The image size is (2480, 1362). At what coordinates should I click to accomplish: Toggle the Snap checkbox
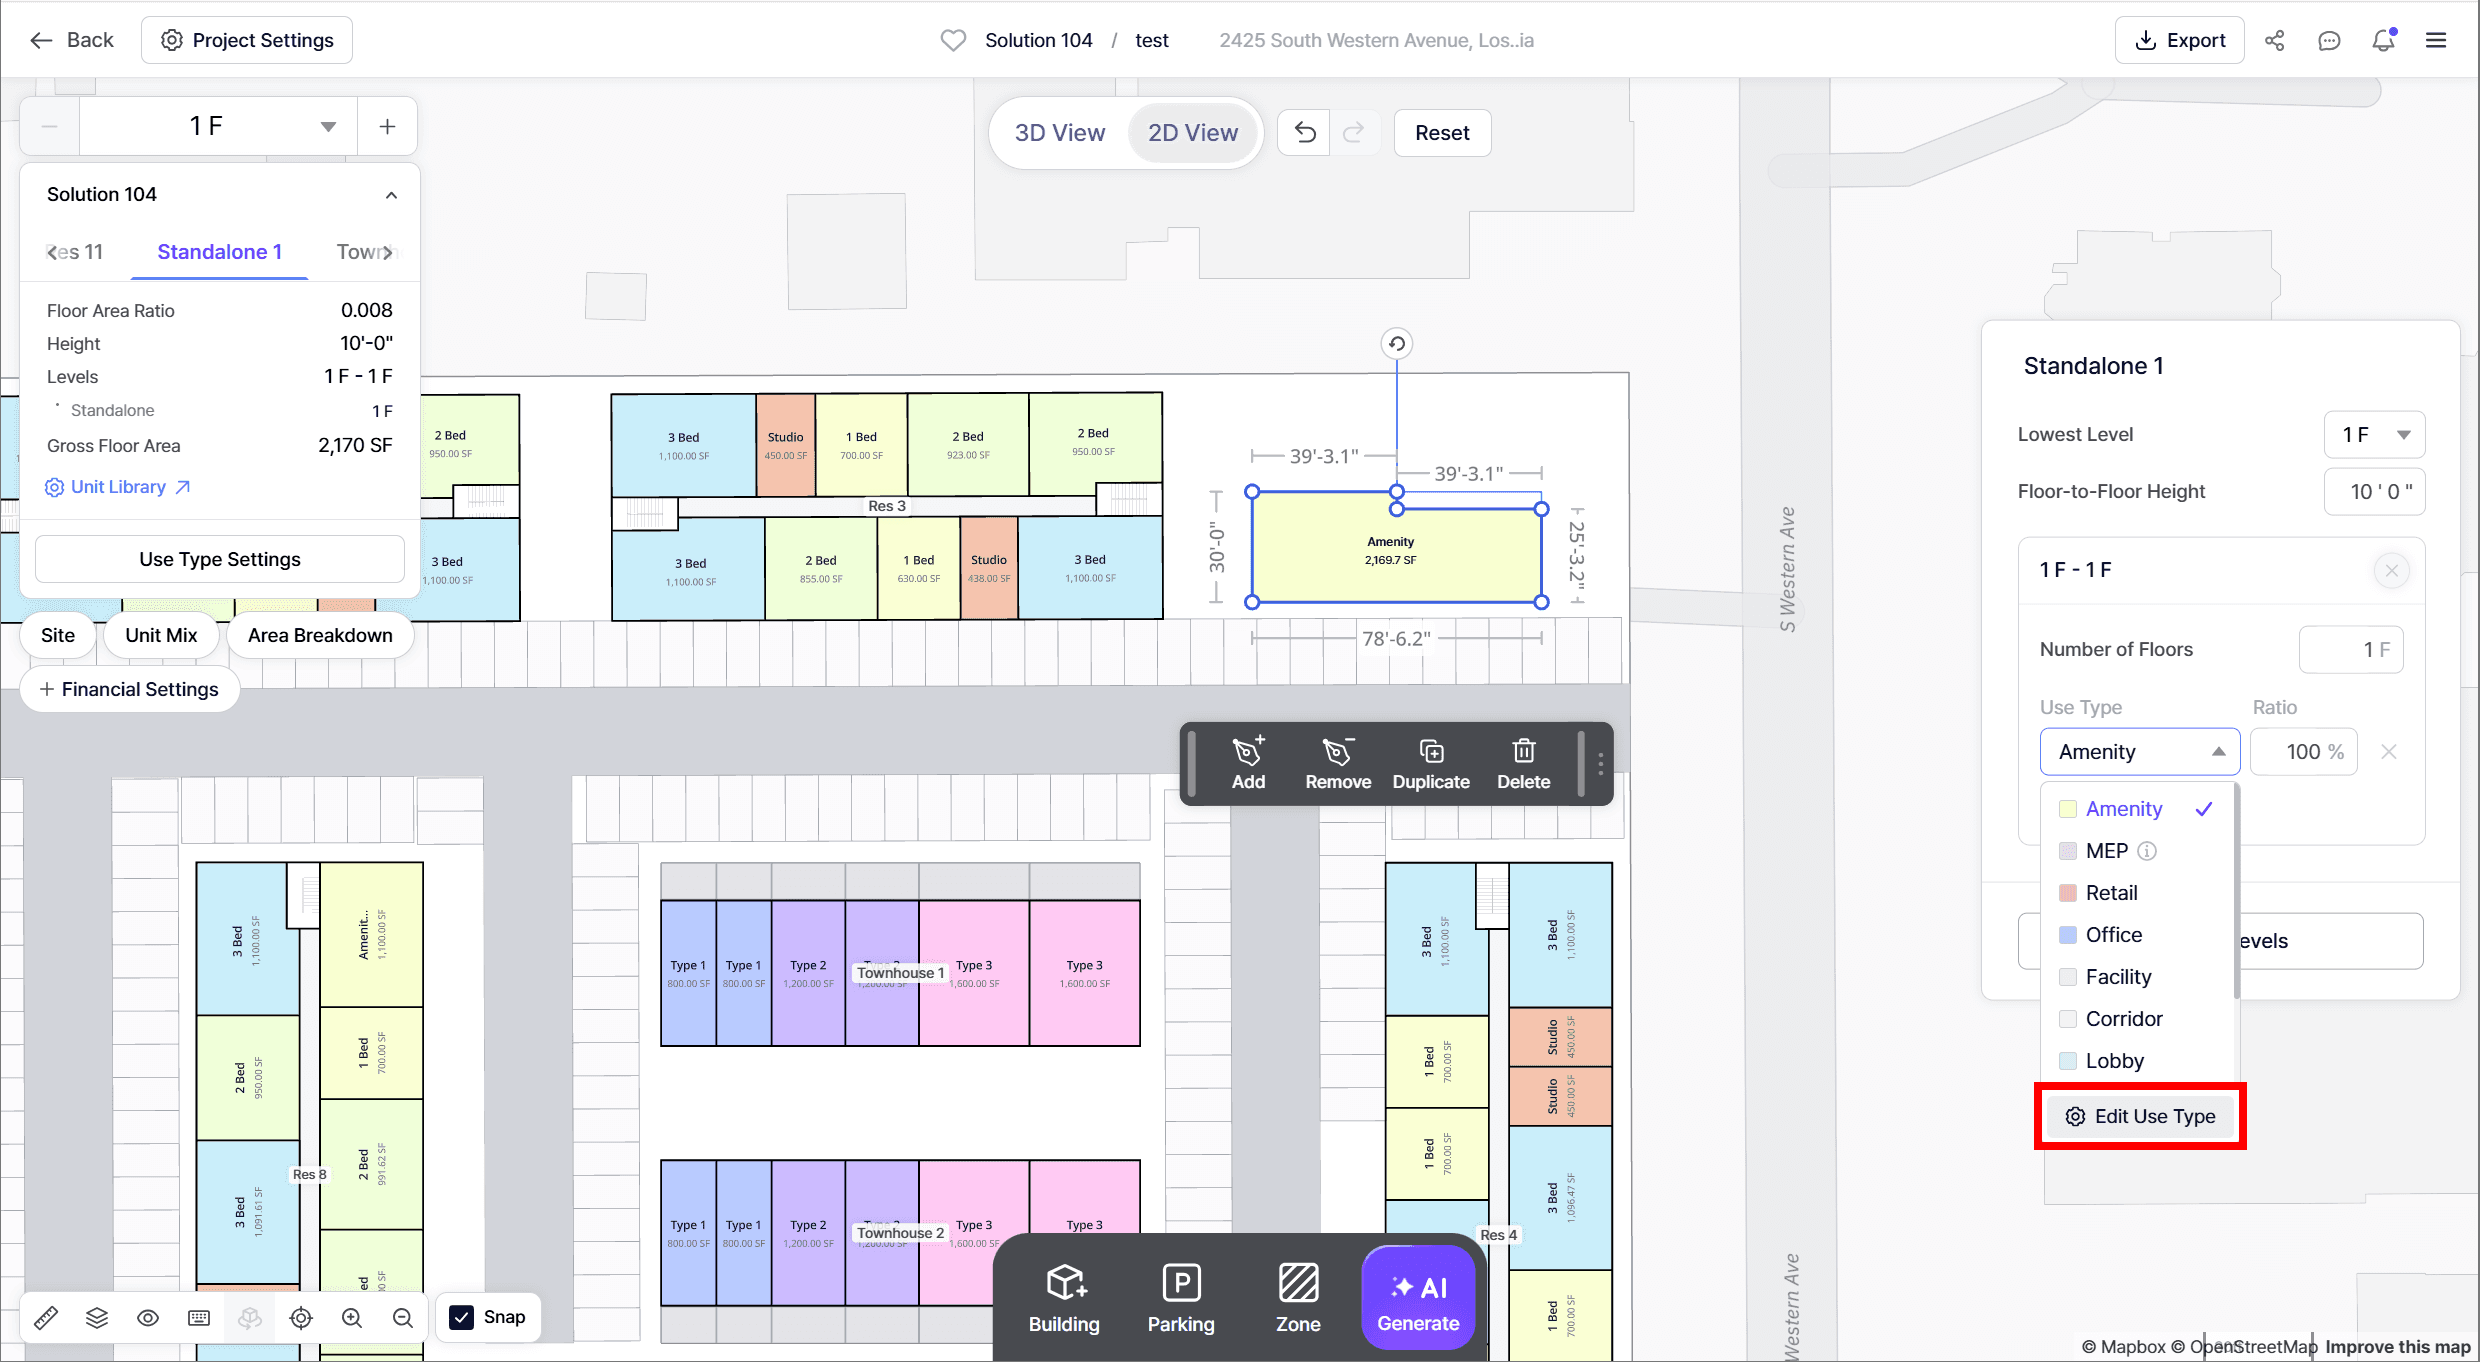[x=461, y=1317]
